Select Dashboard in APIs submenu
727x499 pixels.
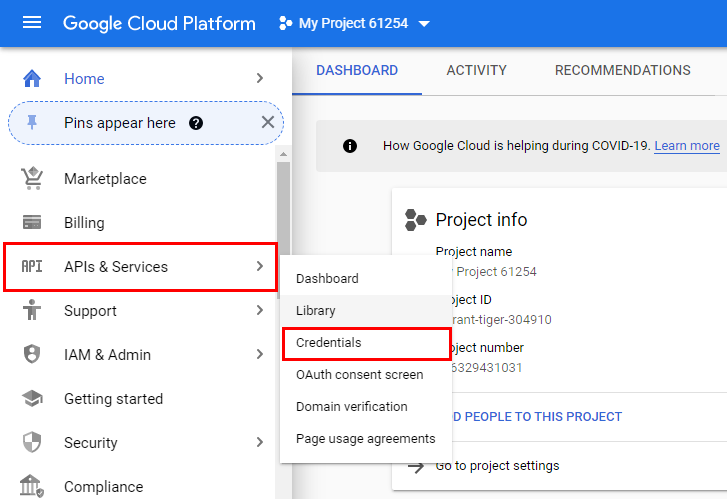(x=366, y=278)
